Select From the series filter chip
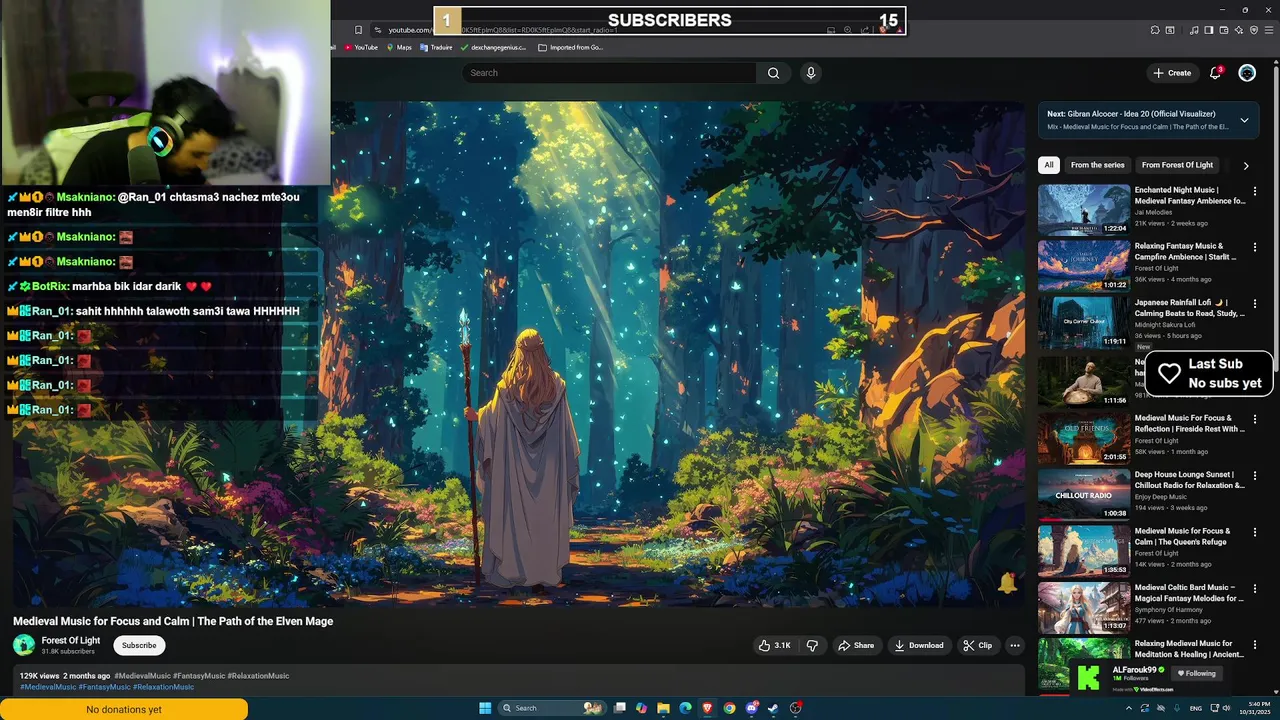The height and width of the screenshot is (720, 1280). coord(1097,165)
